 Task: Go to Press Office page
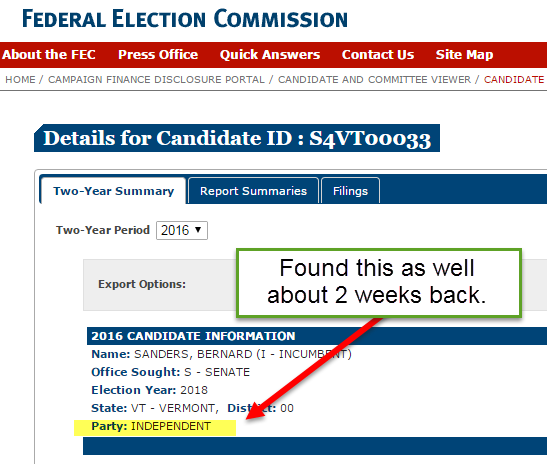click(158, 55)
